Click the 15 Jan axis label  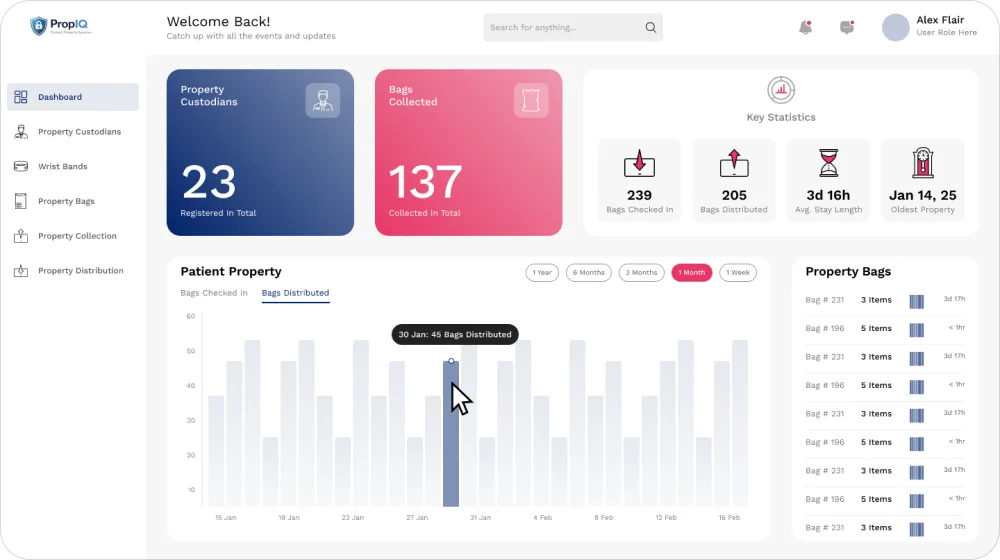[x=226, y=518]
